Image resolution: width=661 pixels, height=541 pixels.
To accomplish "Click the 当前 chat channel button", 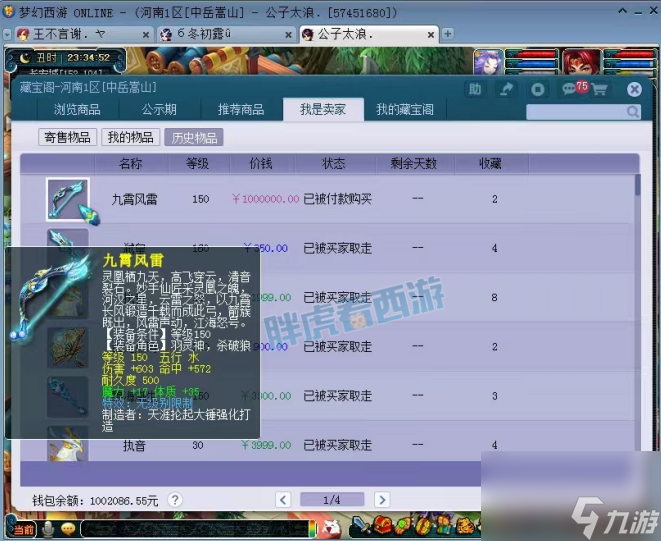I will point(23,529).
